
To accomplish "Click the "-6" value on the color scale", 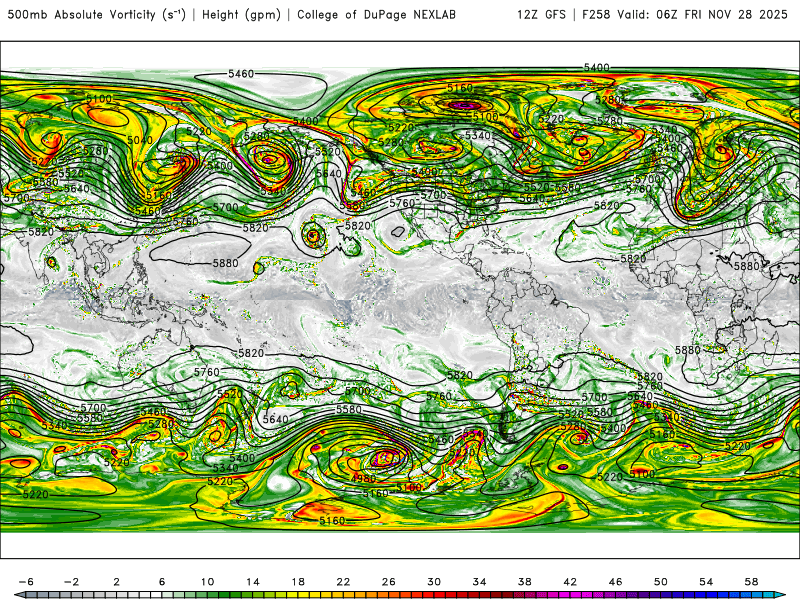I will click(x=26, y=582).
